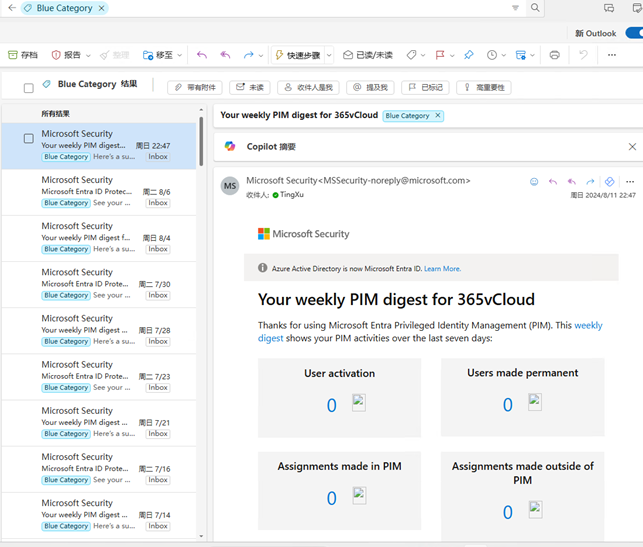Image resolution: width=643 pixels, height=547 pixels.
Task: Expand the Snooze clock dropdown
Action: click(x=504, y=55)
